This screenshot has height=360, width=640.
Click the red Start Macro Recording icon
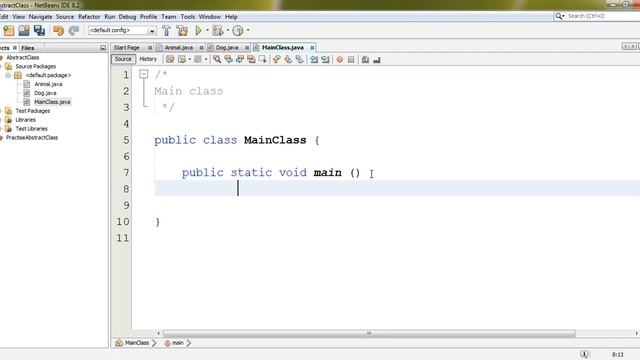(340, 60)
